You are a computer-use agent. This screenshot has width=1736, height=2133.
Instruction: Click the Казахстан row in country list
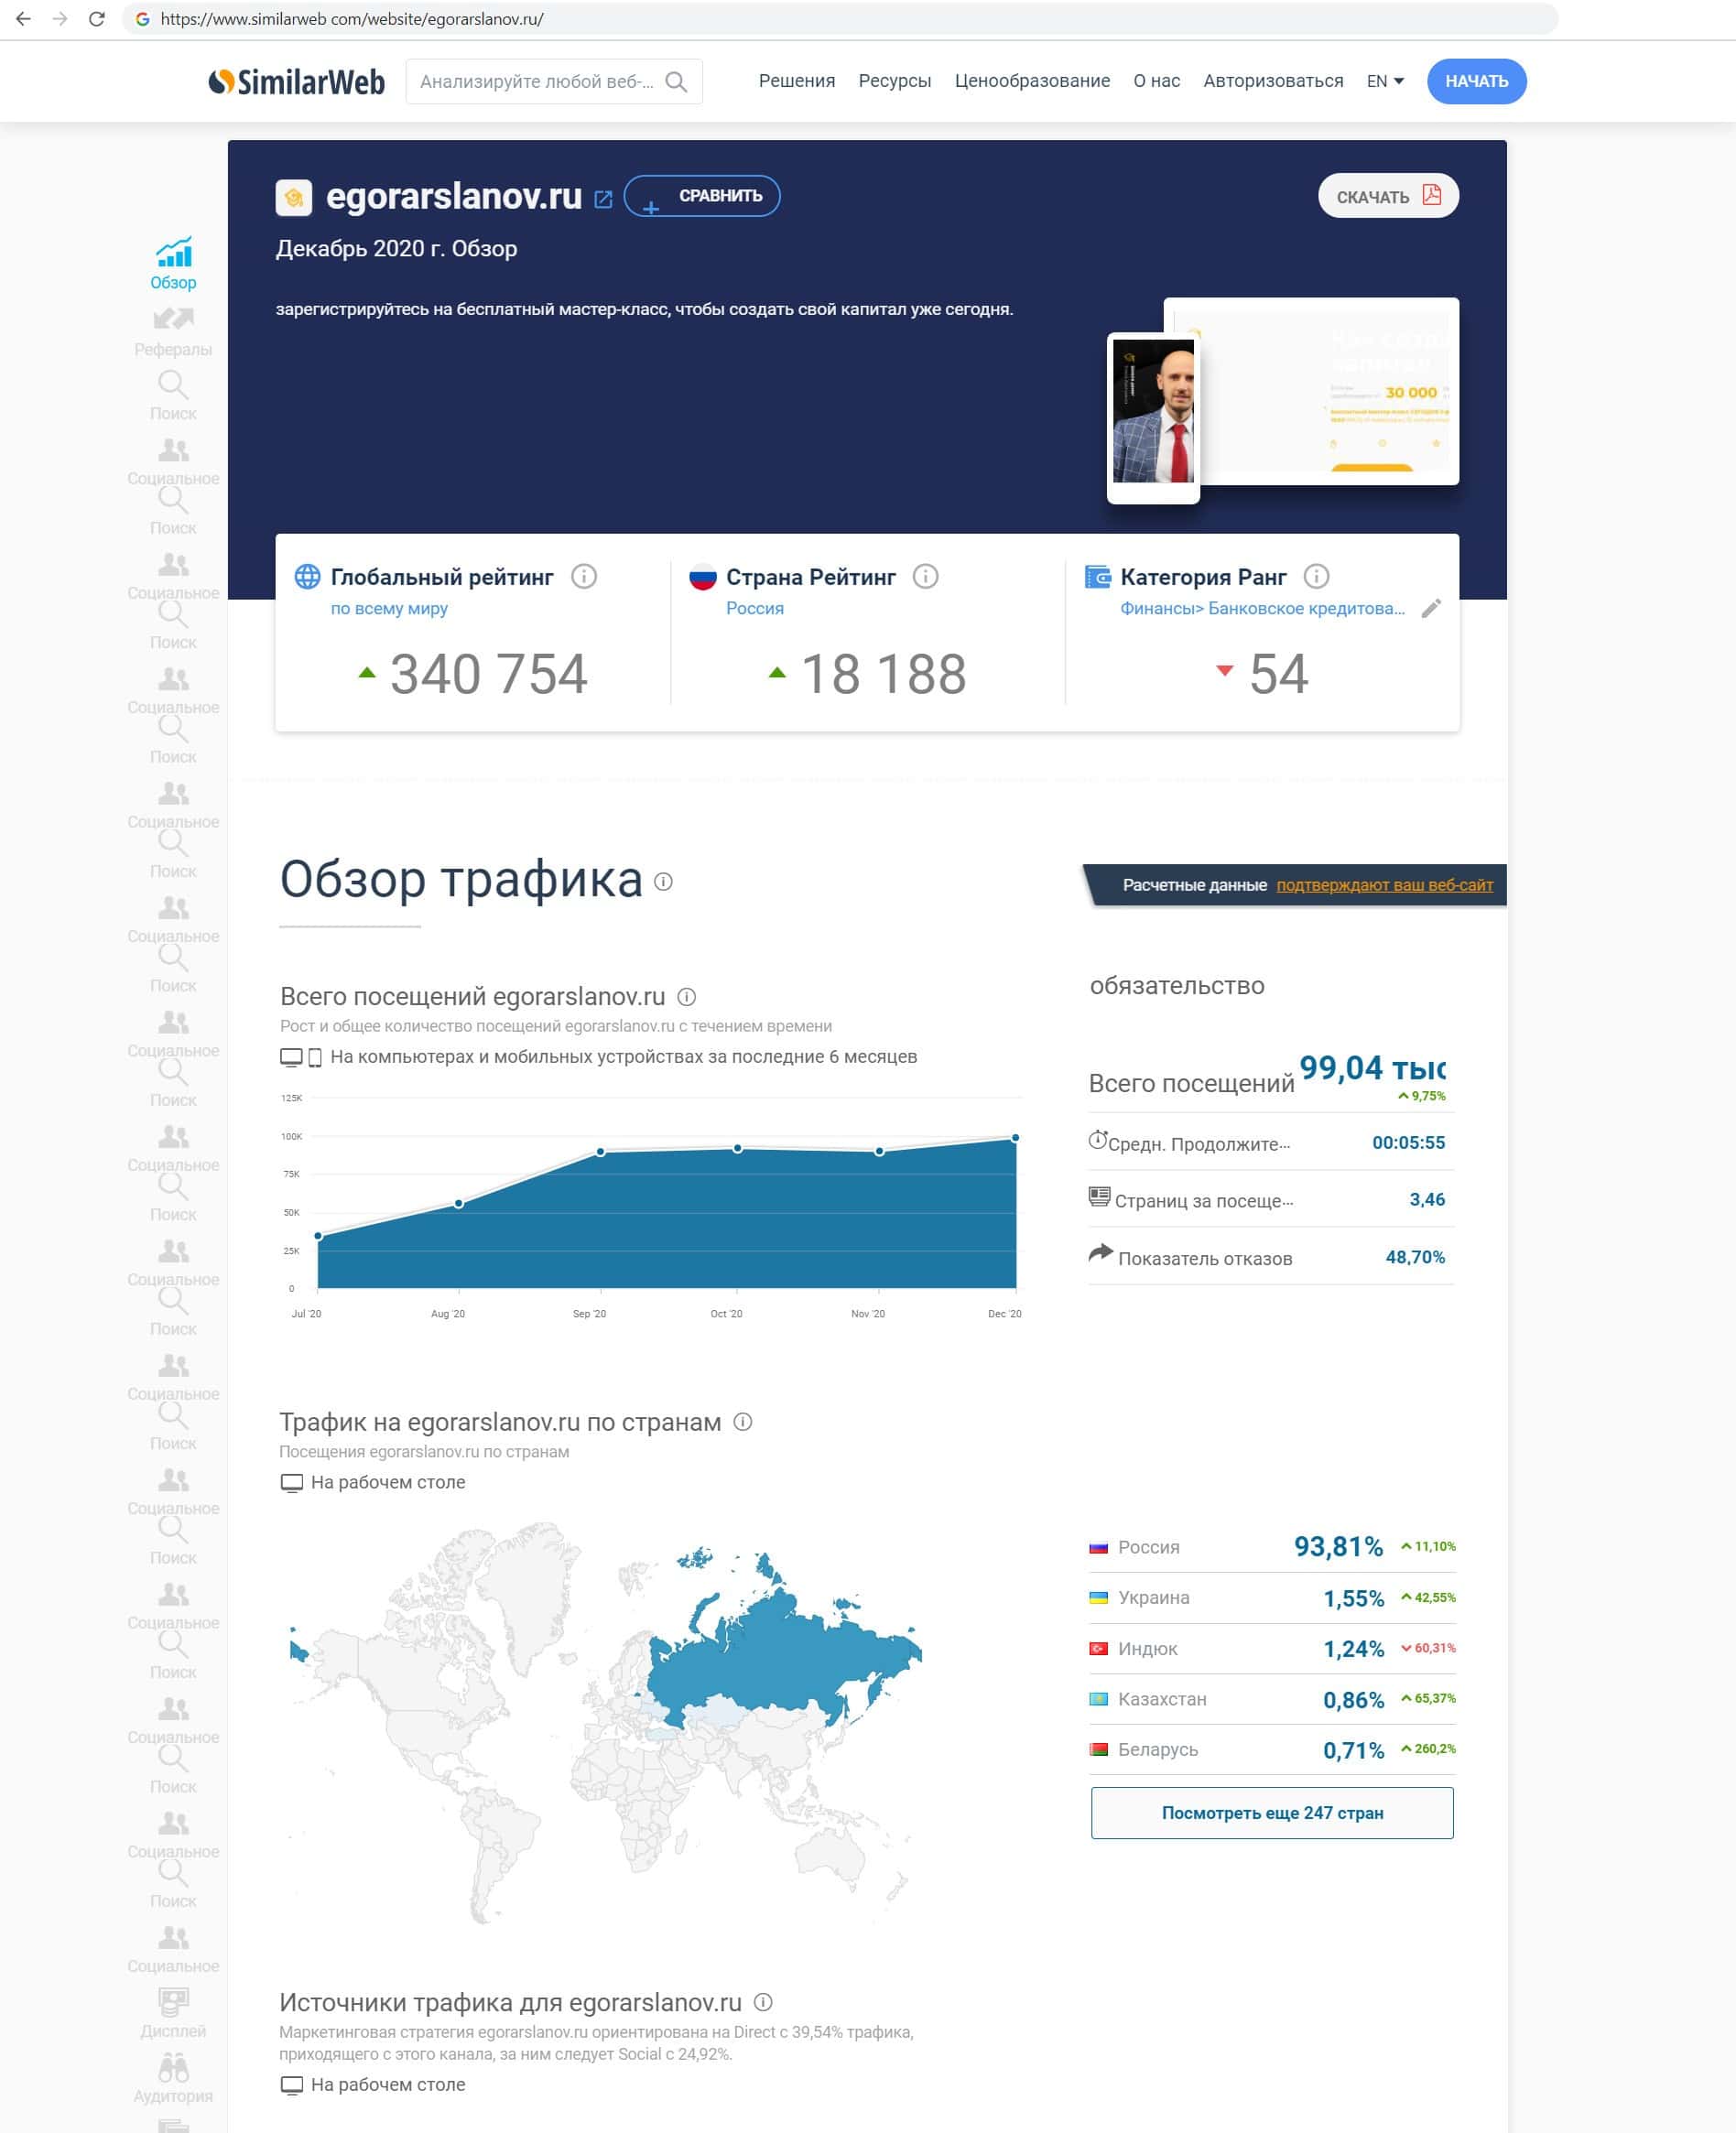(x=1272, y=1699)
